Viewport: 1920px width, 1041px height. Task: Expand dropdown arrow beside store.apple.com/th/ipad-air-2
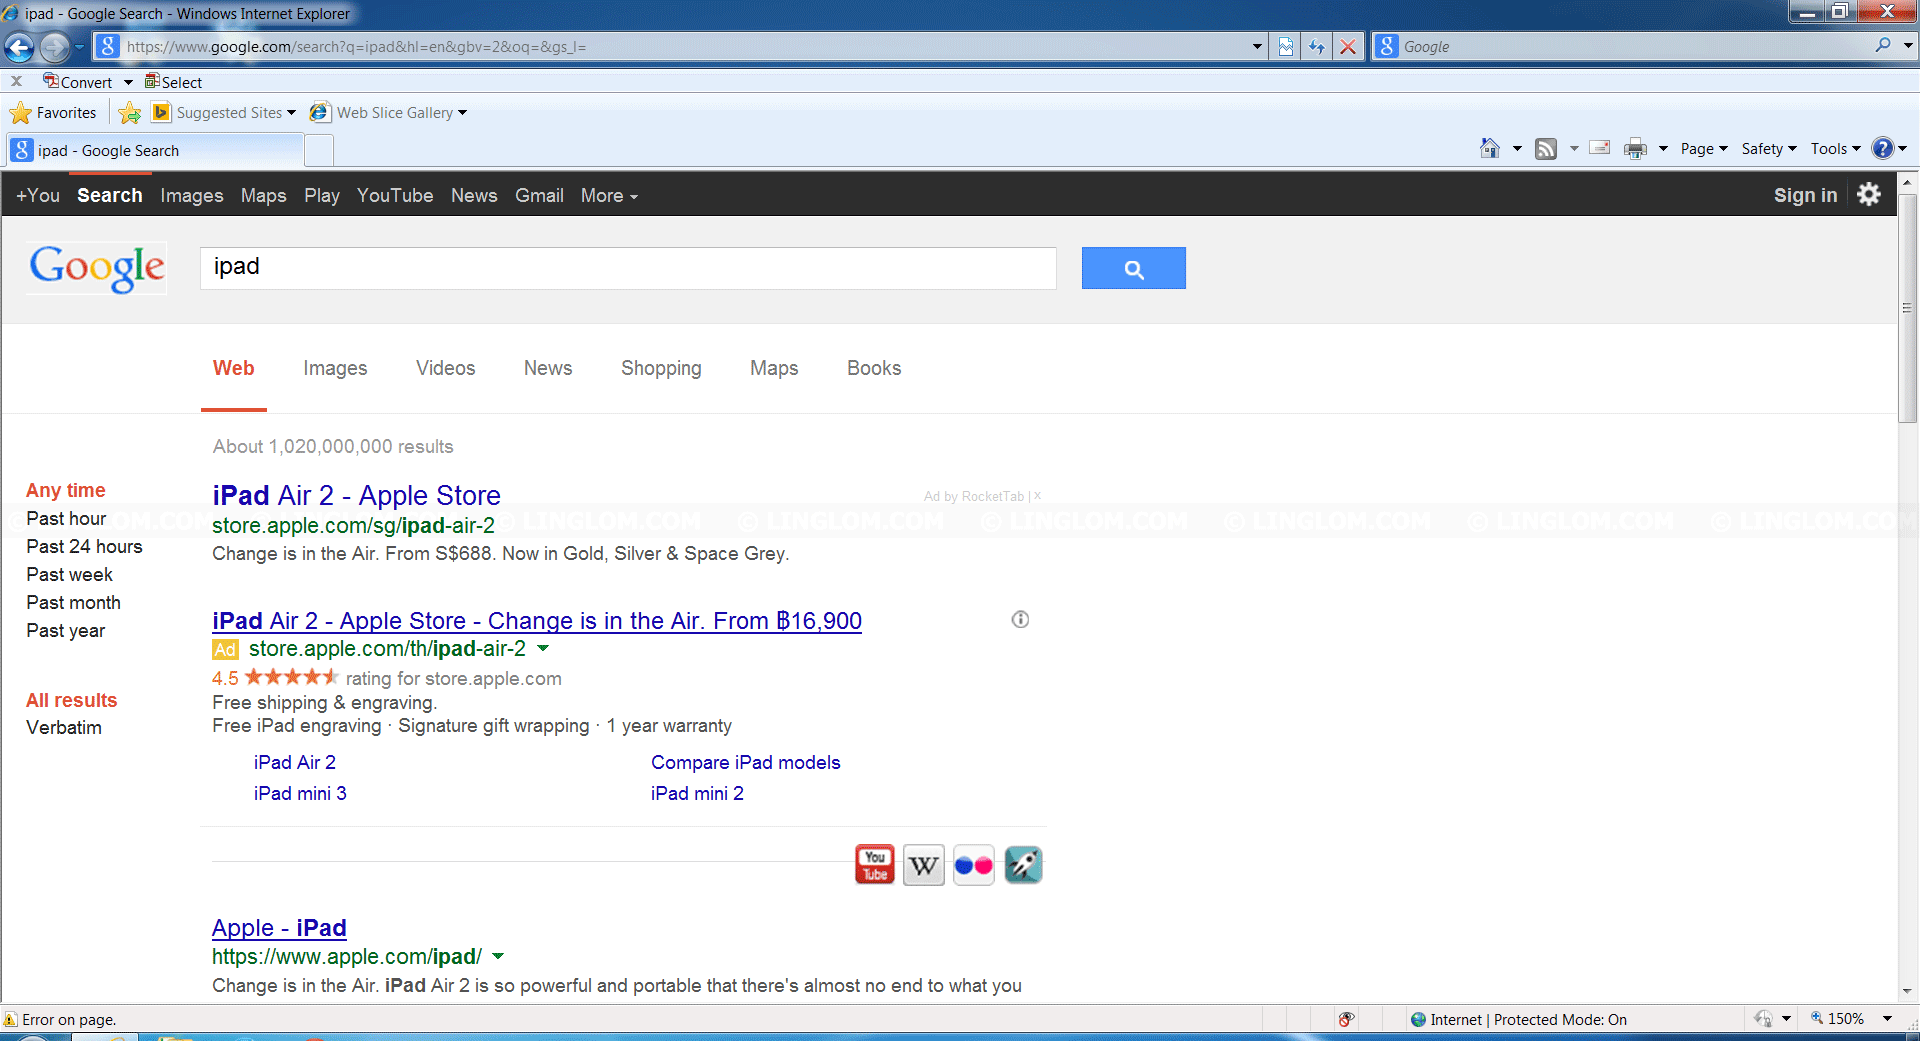pos(543,648)
